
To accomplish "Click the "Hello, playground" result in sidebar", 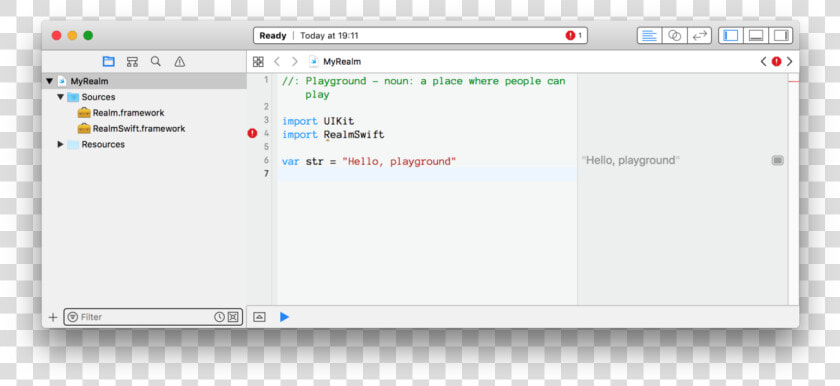I will click(x=631, y=161).
